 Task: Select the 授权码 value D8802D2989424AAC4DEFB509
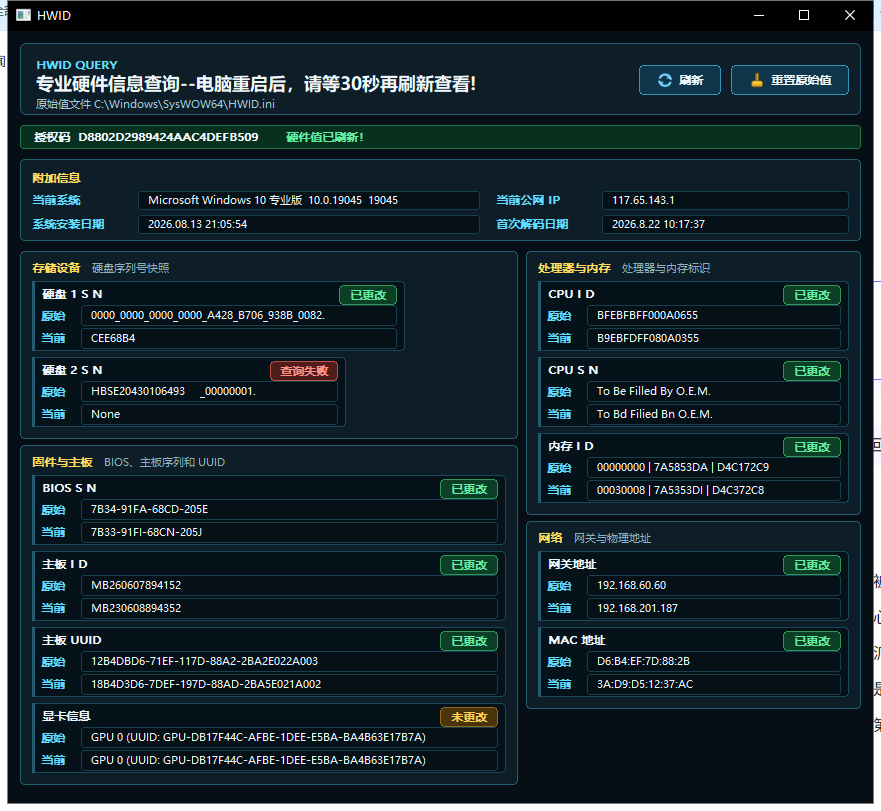pos(168,137)
